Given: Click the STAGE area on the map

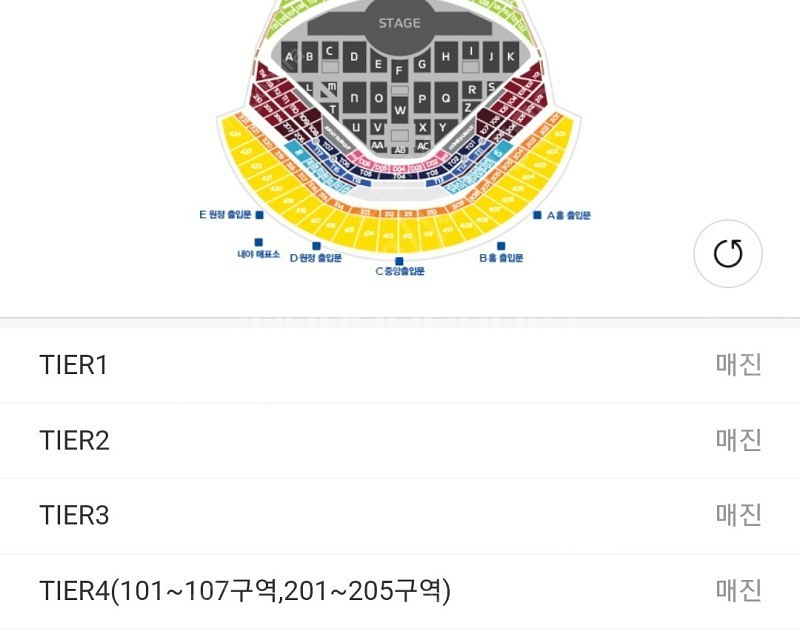Looking at the screenshot, I should click(x=399, y=23).
